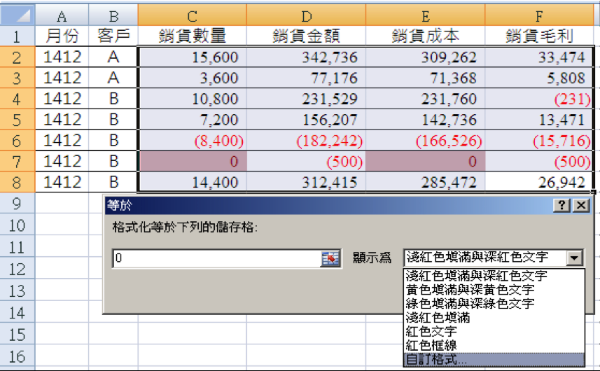The image size is (600, 371).
Task: Click the 銷貨毛利 header cell
Action: click(539, 36)
